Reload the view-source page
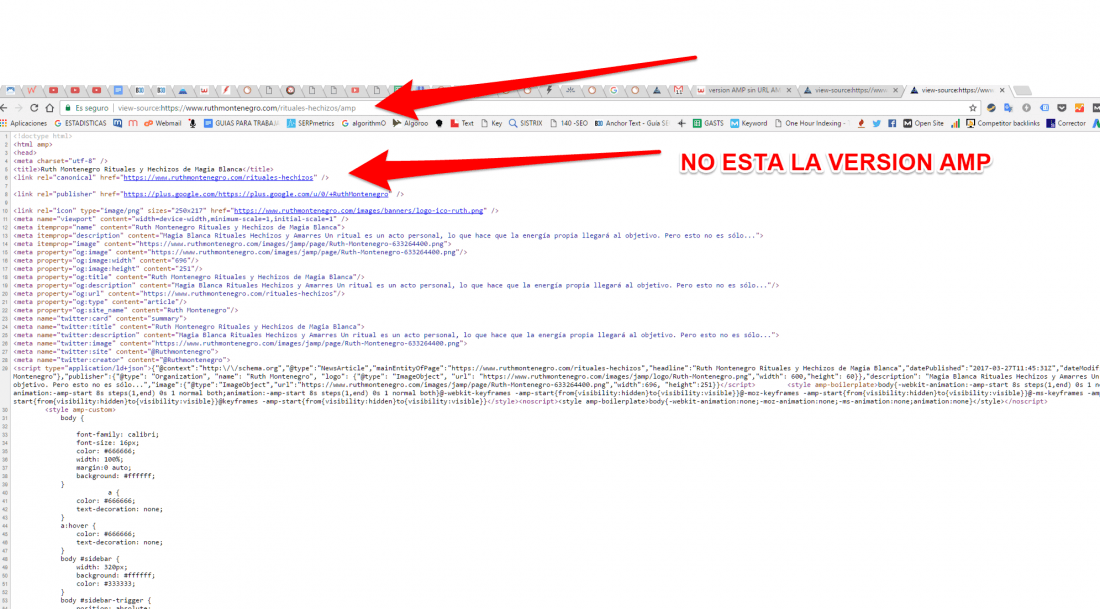 pos(34,108)
